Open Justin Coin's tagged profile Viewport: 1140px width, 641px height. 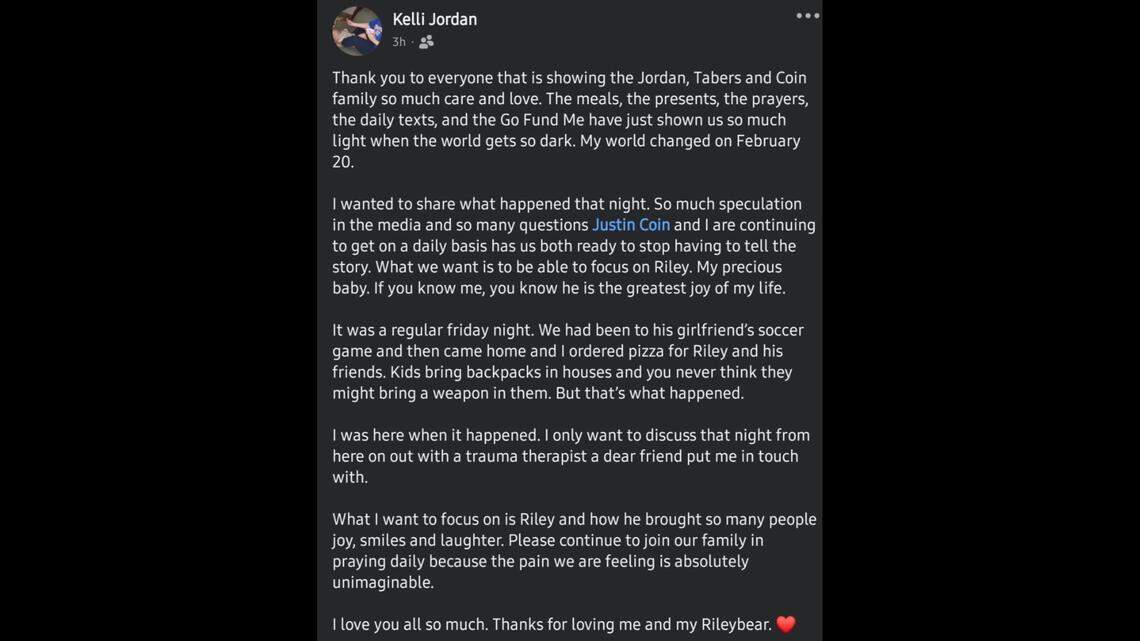point(630,224)
